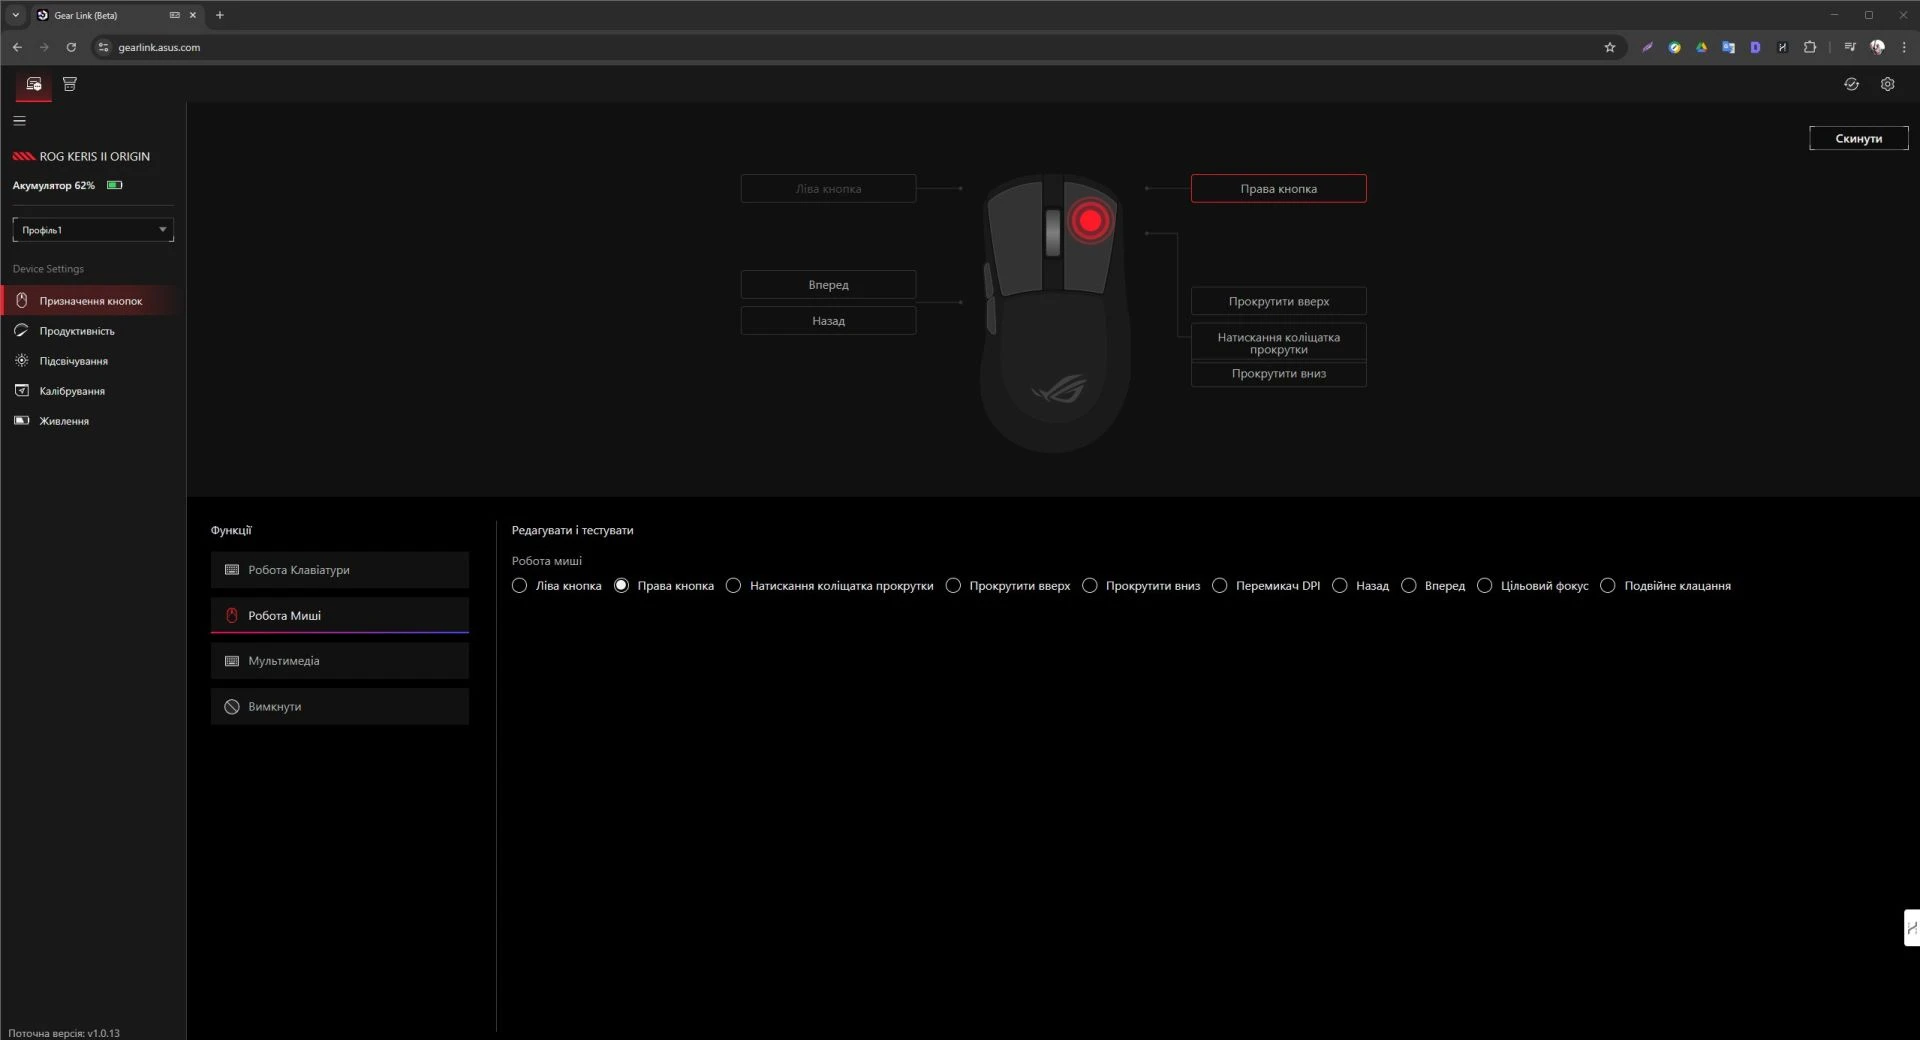The width and height of the screenshot is (1920, 1040).
Task: Open the devices tab icon in Gear Link header
Action: tap(34, 84)
